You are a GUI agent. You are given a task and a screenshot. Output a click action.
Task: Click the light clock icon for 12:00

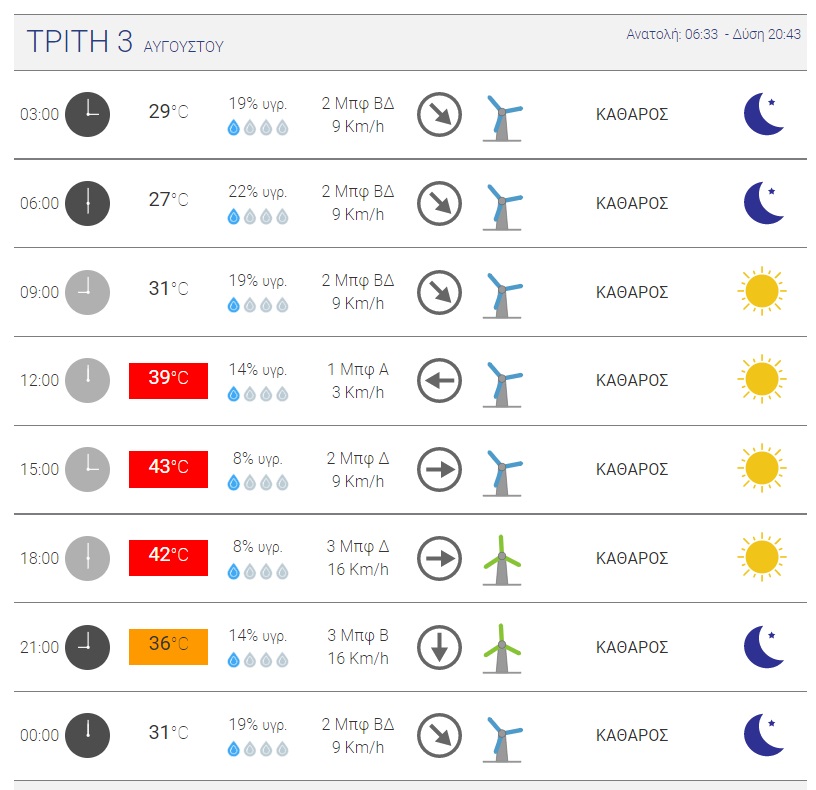tap(87, 380)
